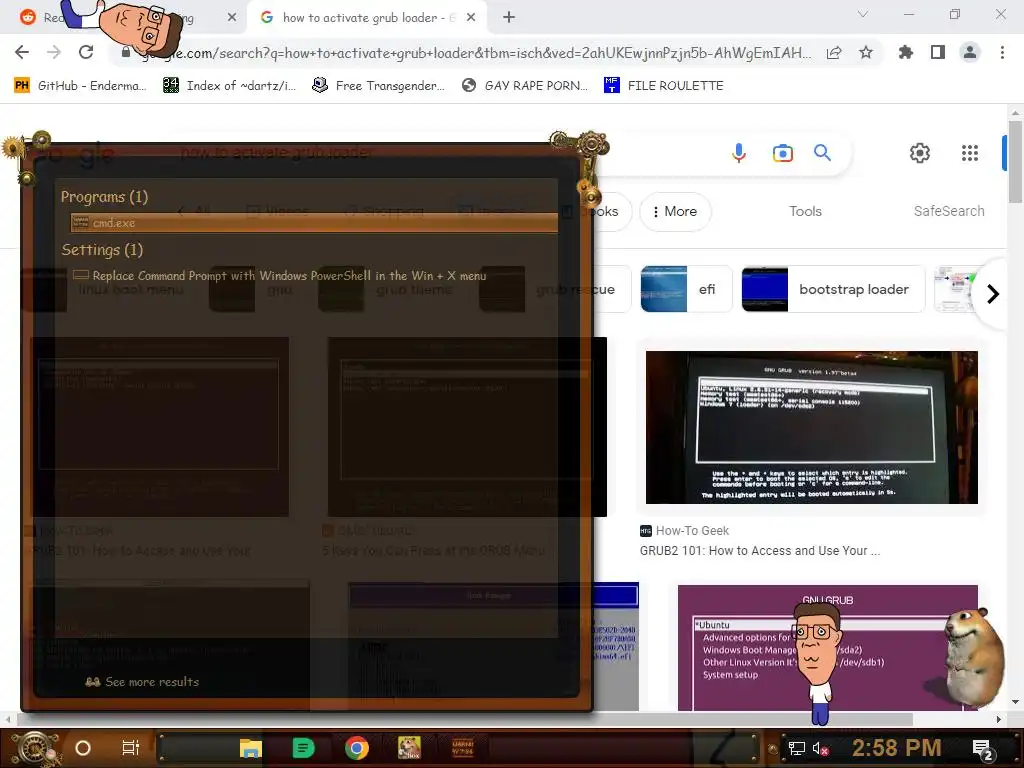The height and width of the screenshot is (768, 1024).
Task: Reload the current Google page
Action: pos(86,52)
